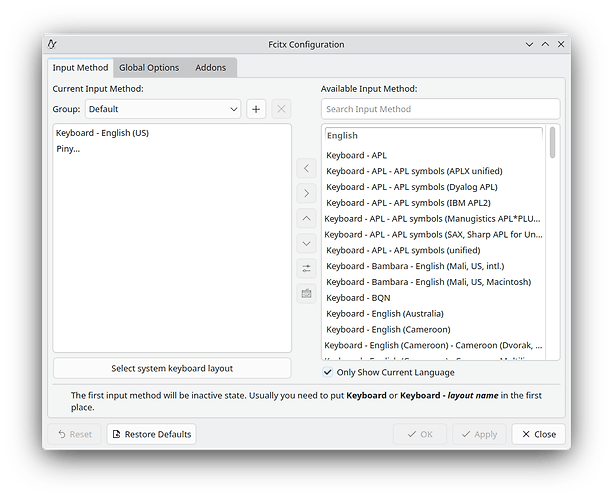Screen dimensions: 613x500
Task: Select Keyboard - APL - APL symbols (unified)
Action: click(434, 250)
